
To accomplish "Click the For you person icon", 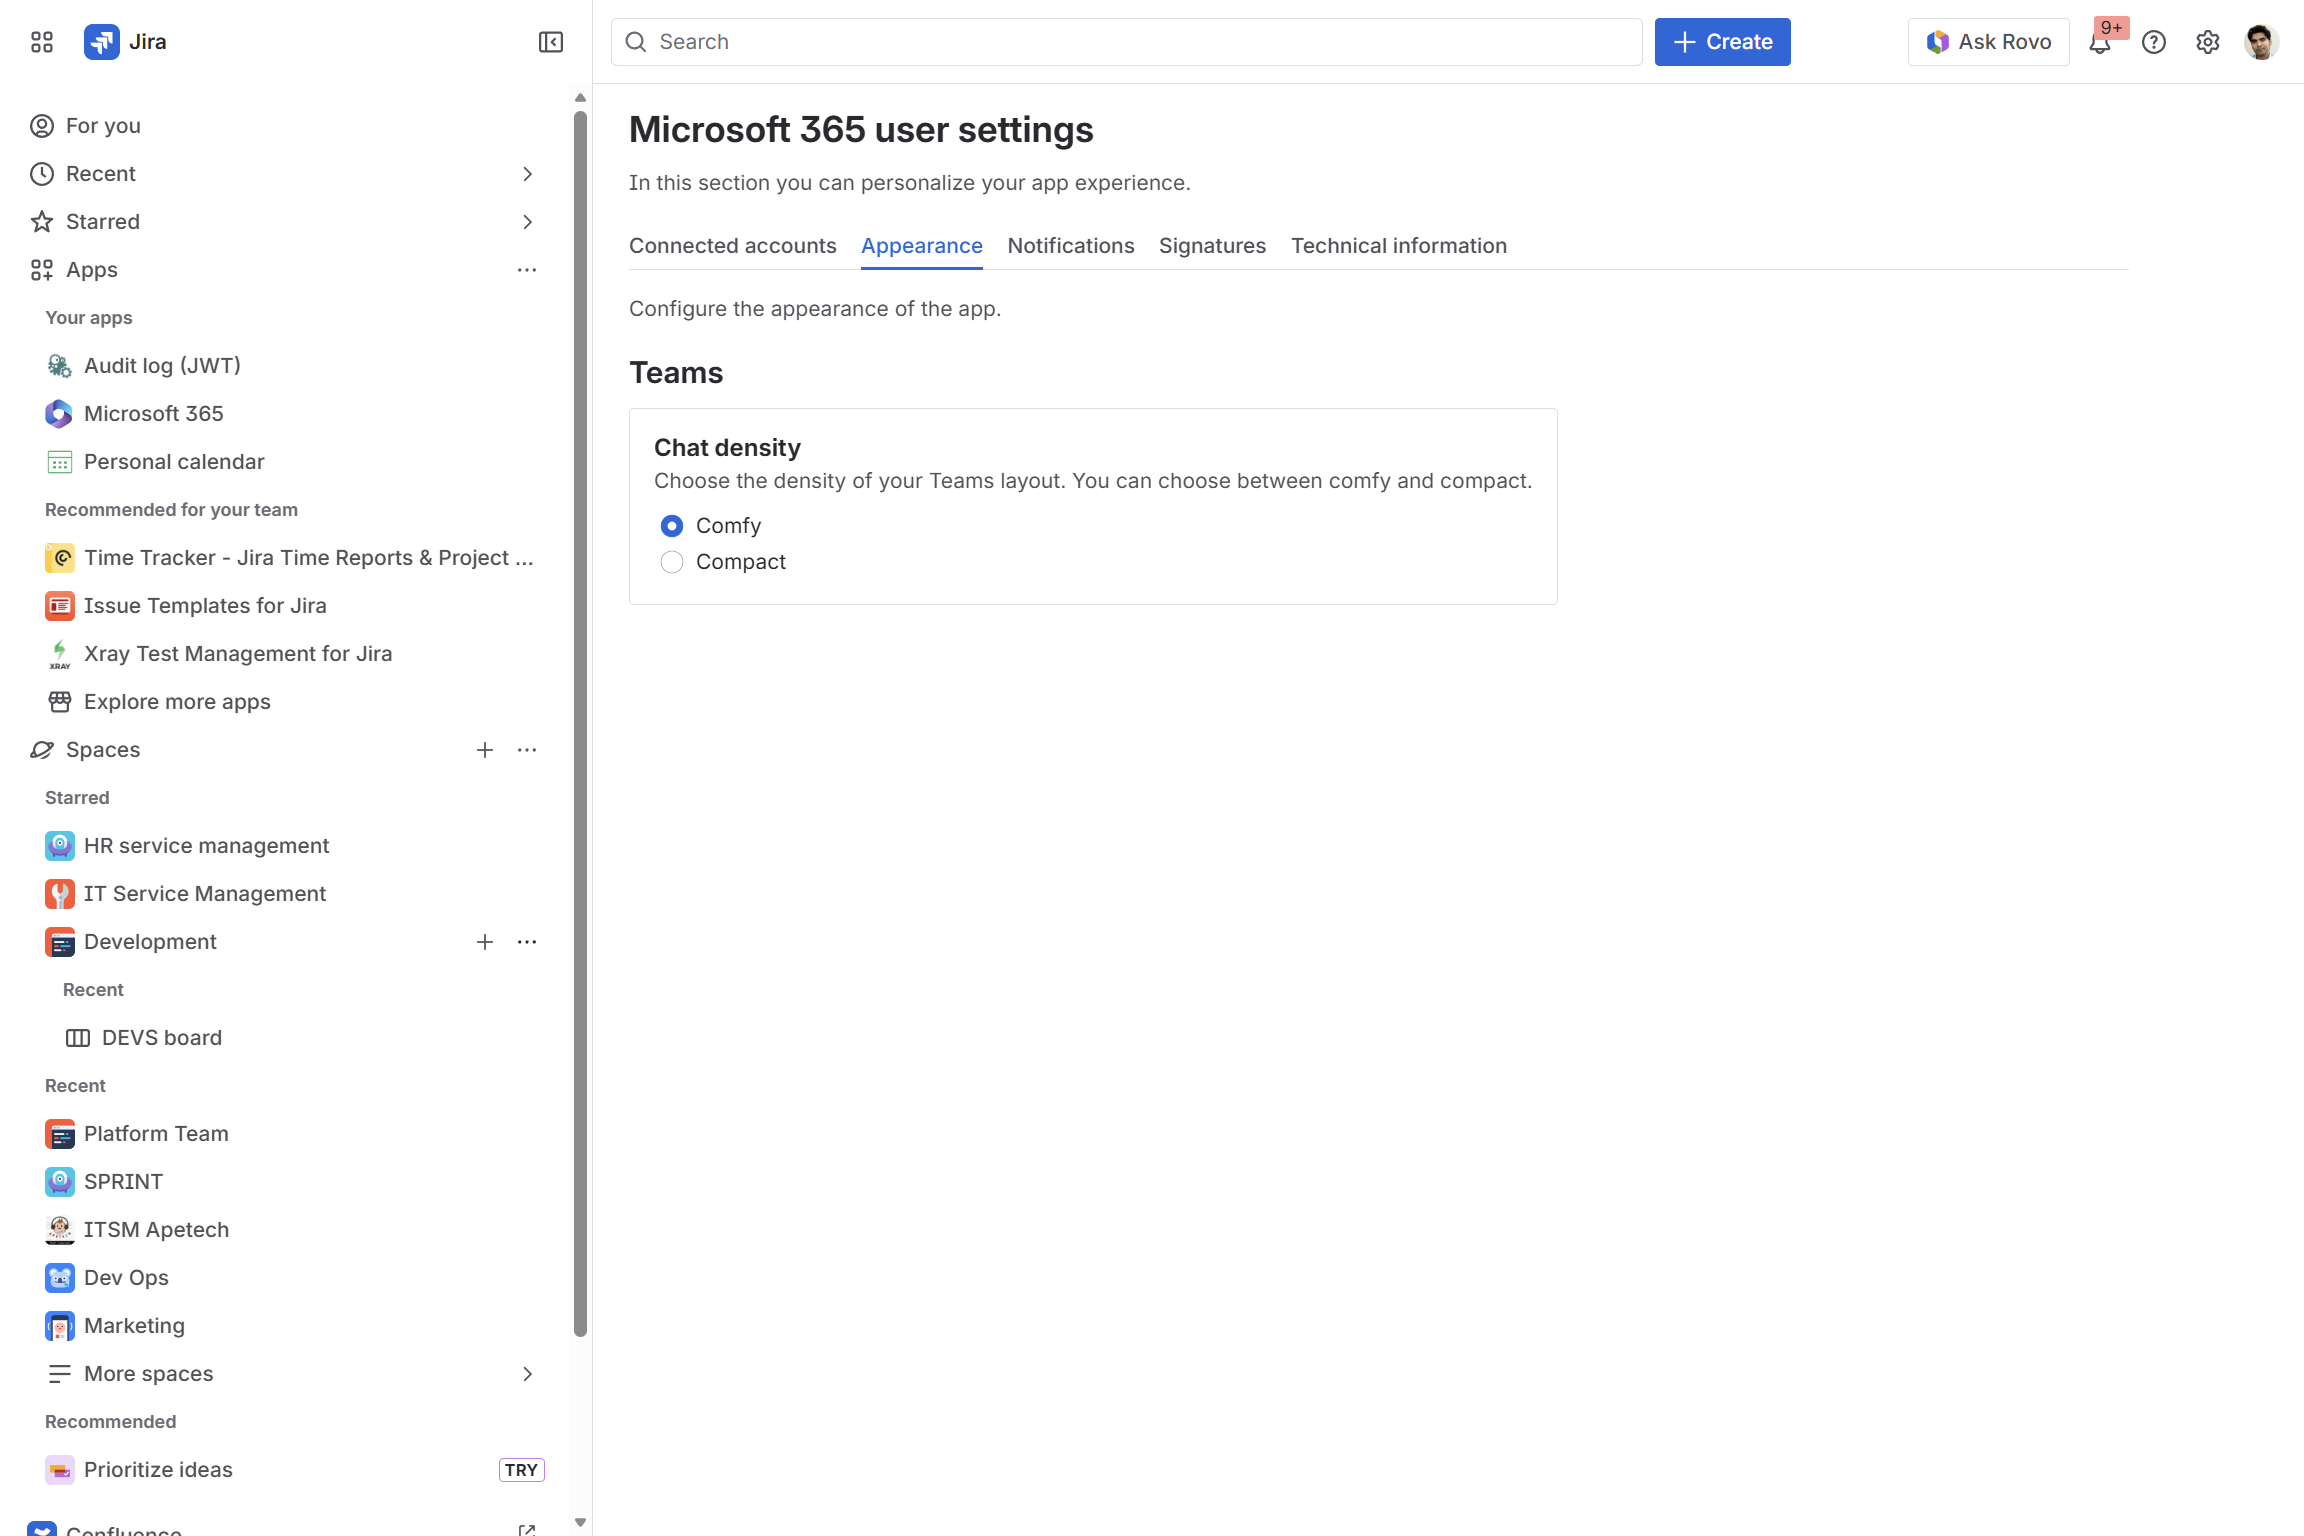I will point(42,126).
